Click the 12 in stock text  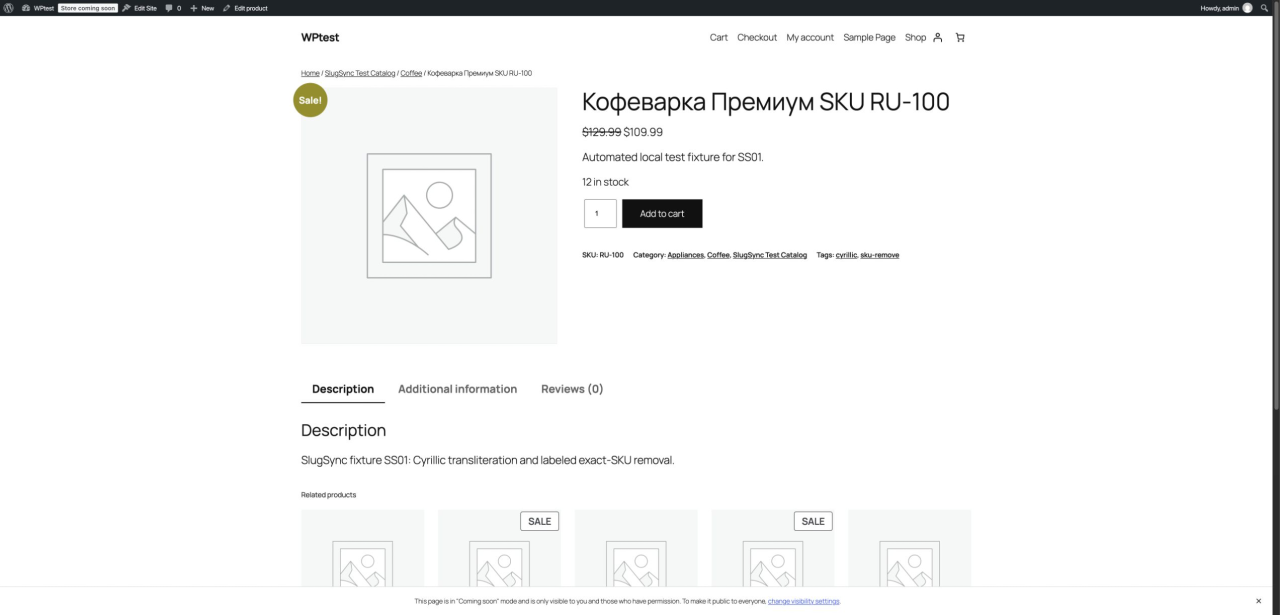(x=605, y=182)
